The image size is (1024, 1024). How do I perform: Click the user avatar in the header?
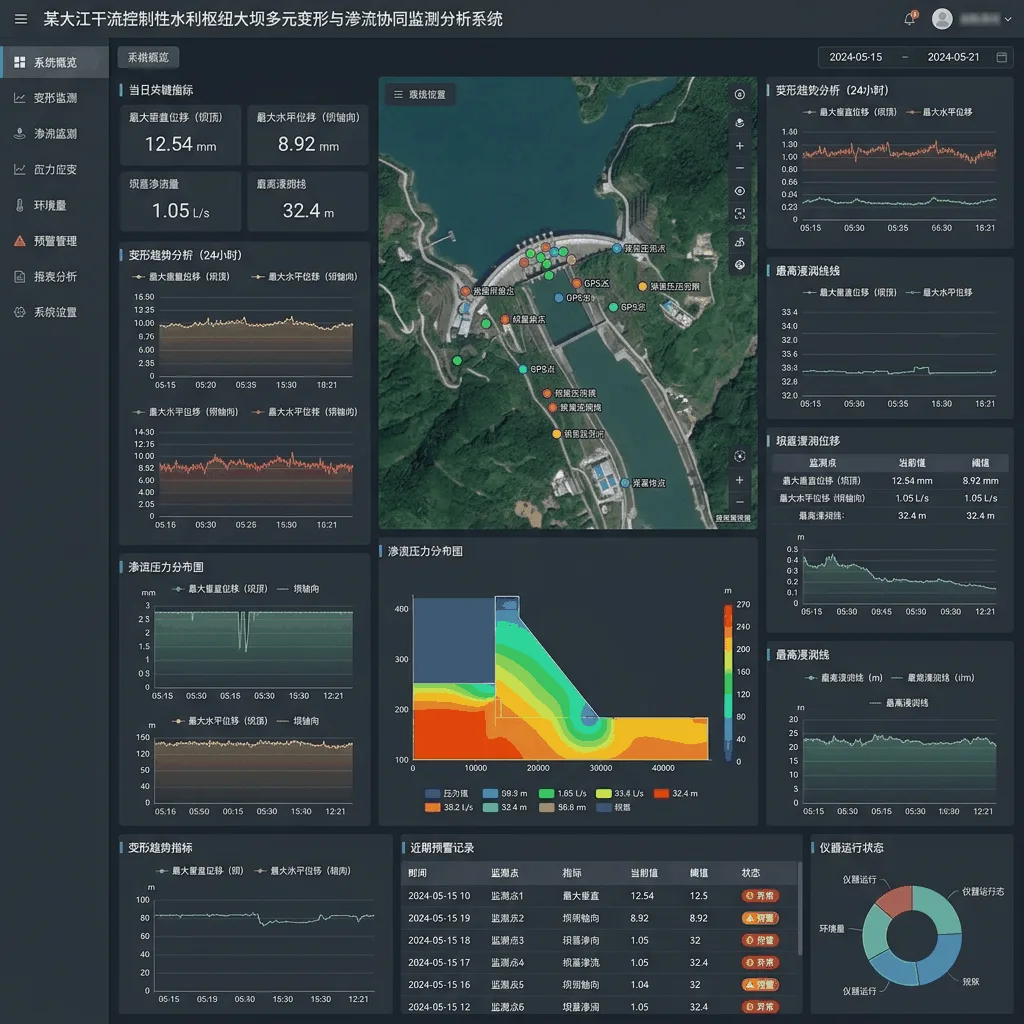point(942,19)
